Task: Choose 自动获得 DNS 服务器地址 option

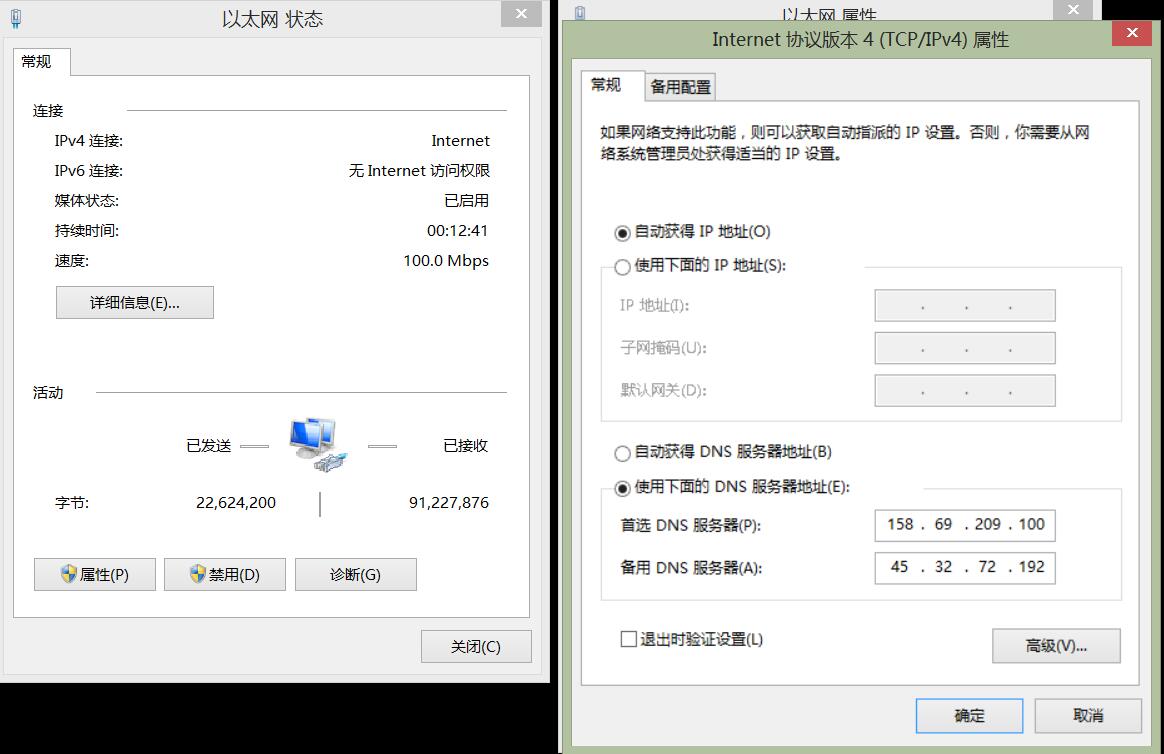Action: pyautogui.click(x=623, y=453)
